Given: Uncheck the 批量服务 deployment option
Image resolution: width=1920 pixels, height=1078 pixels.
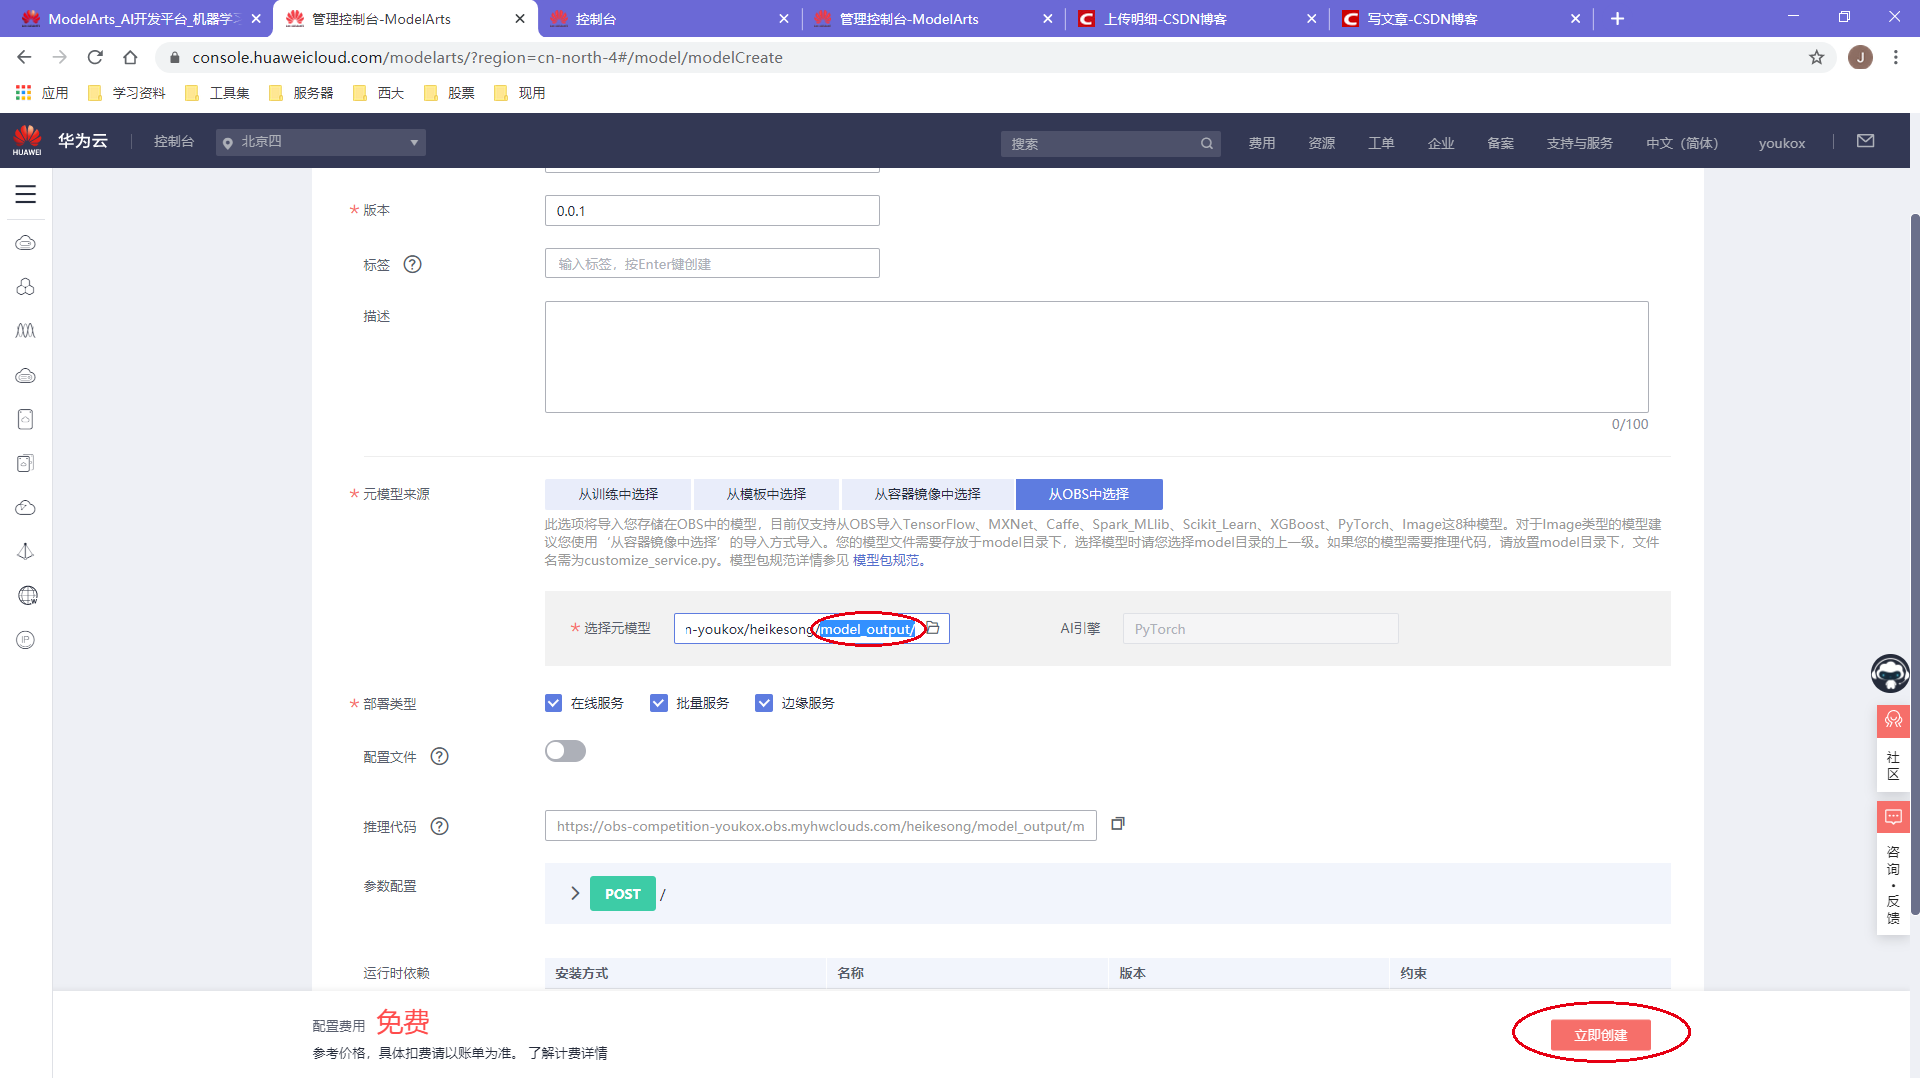Looking at the screenshot, I should pos(659,702).
